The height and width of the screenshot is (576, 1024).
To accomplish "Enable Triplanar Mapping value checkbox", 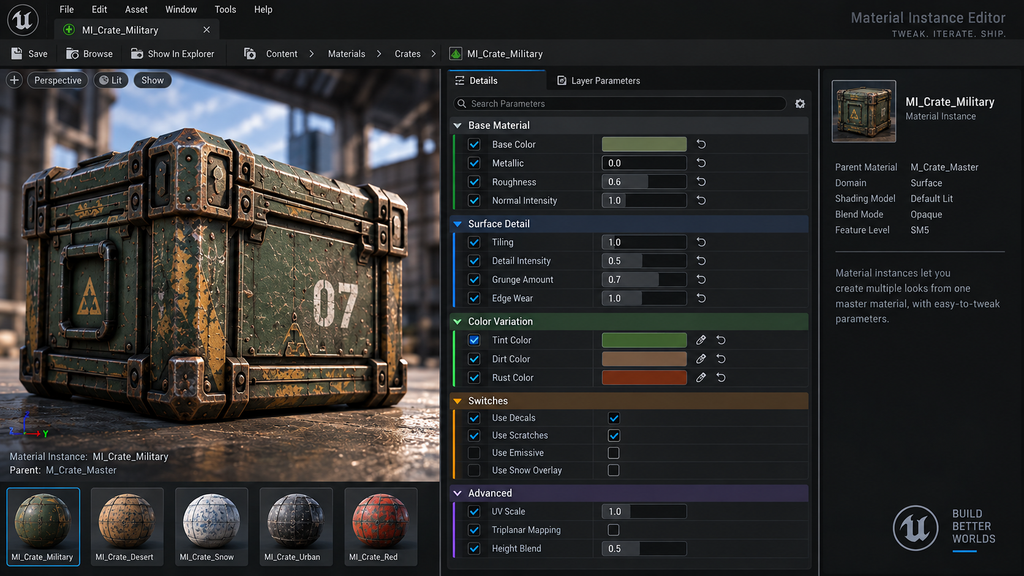I will coord(614,530).
